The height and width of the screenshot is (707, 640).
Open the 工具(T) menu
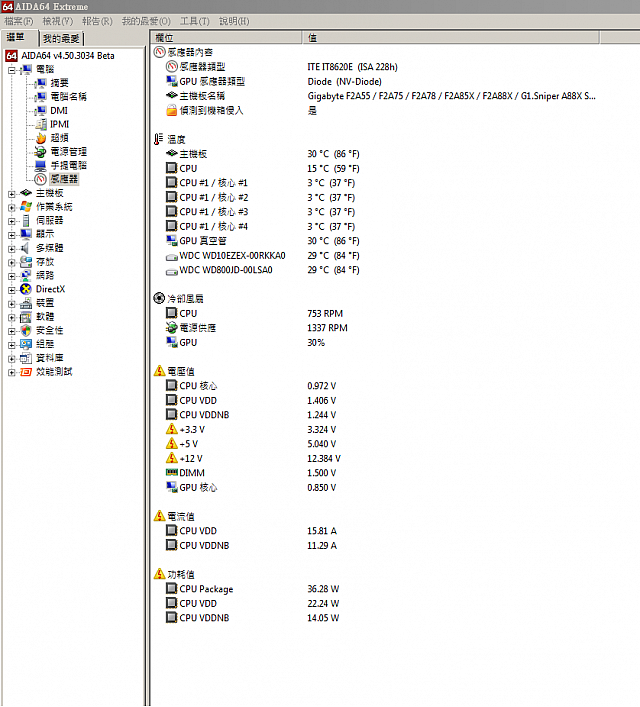pos(195,21)
